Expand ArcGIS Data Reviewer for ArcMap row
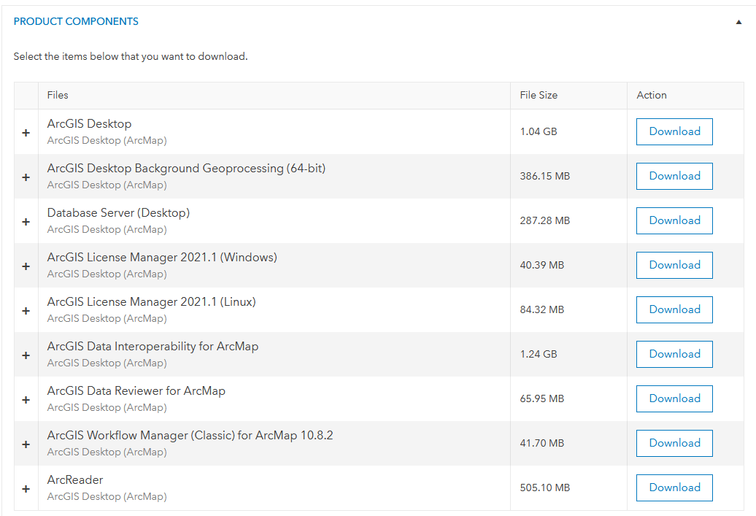756x516 pixels. pos(26,399)
